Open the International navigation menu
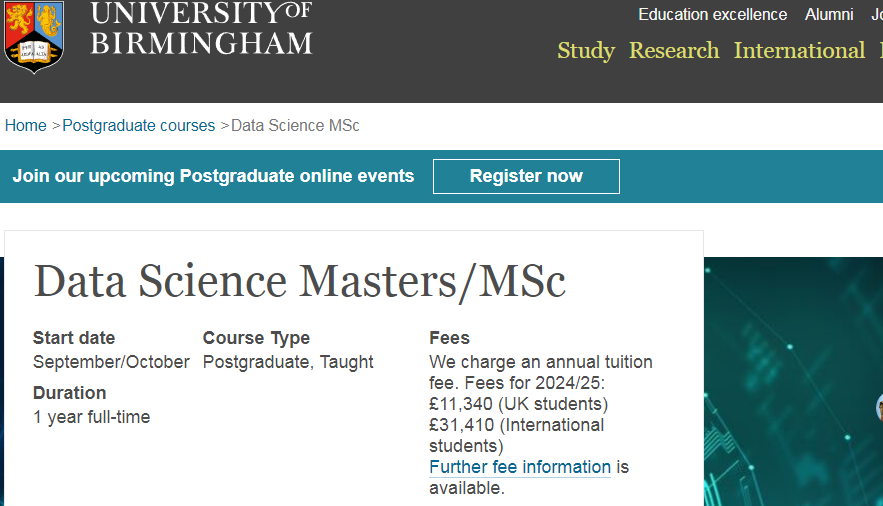The image size is (883, 506). pos(799,50)
